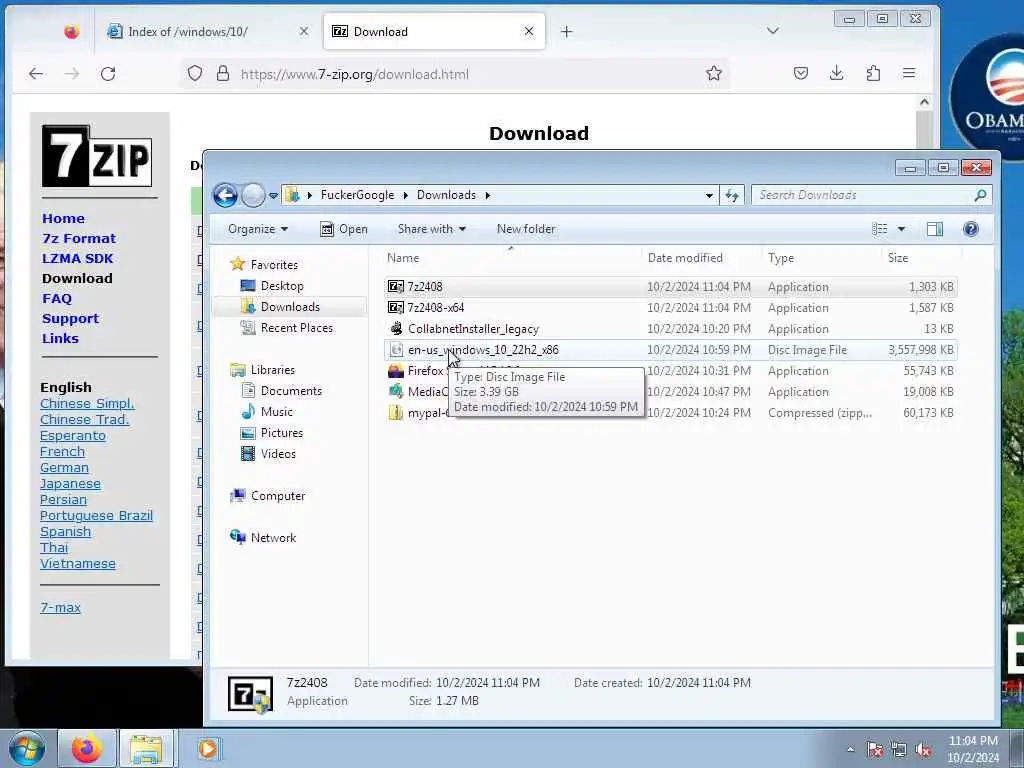Viewport: 1024px width, 768px height.
Task: Select Favorites in navigation pane
Action: point(274,264)
